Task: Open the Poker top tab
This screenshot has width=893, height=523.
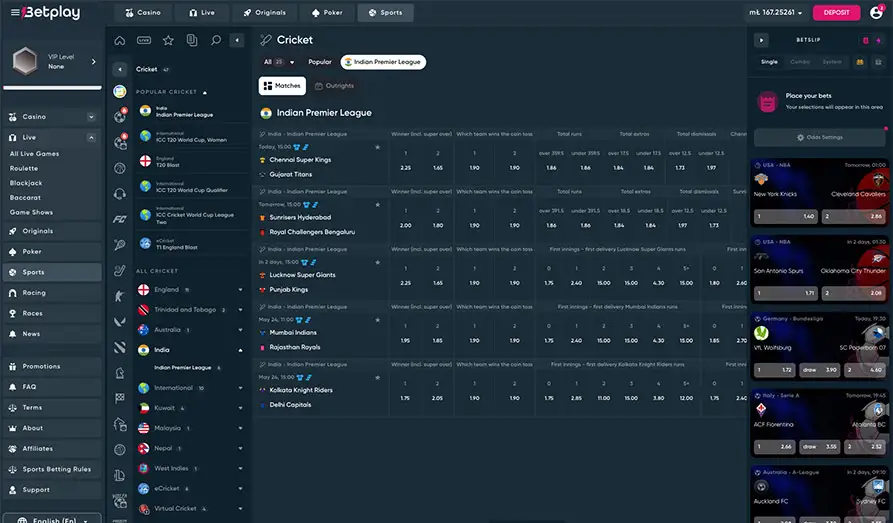Action: tap(327, 13)
